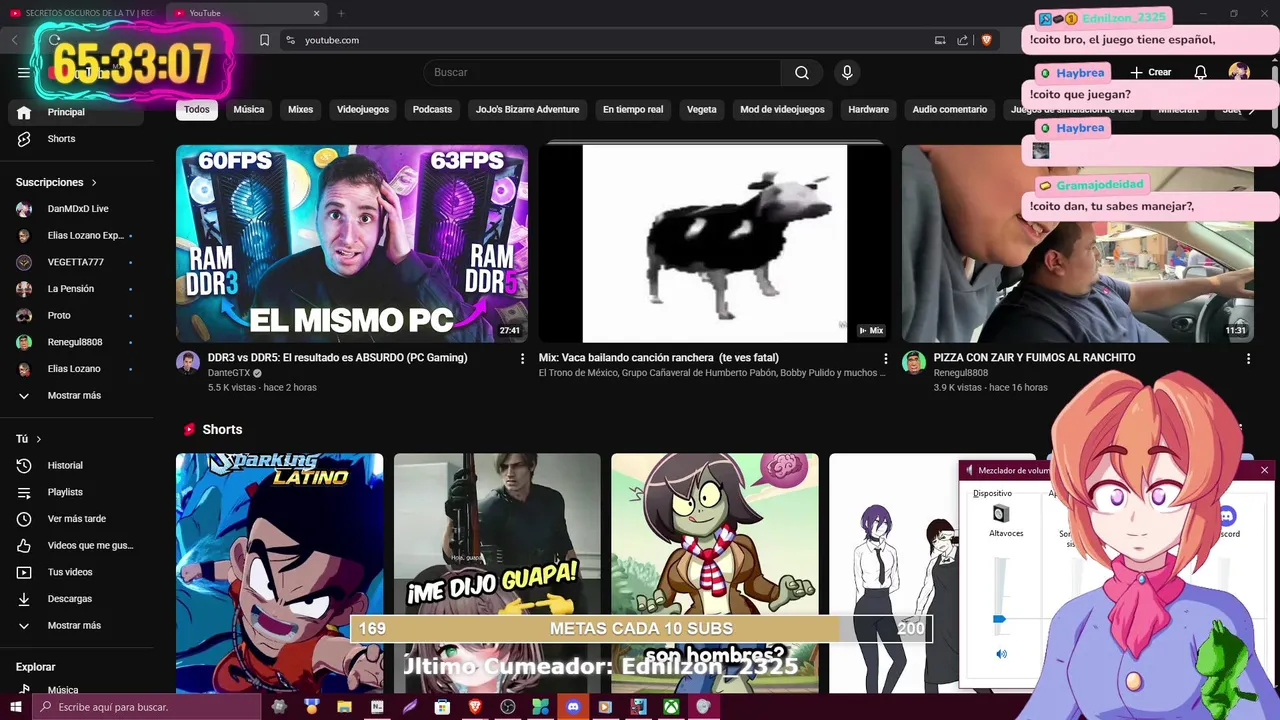
Task: Select the Todos filter chip
Action: pyautogui.click(x=197, y=110)
